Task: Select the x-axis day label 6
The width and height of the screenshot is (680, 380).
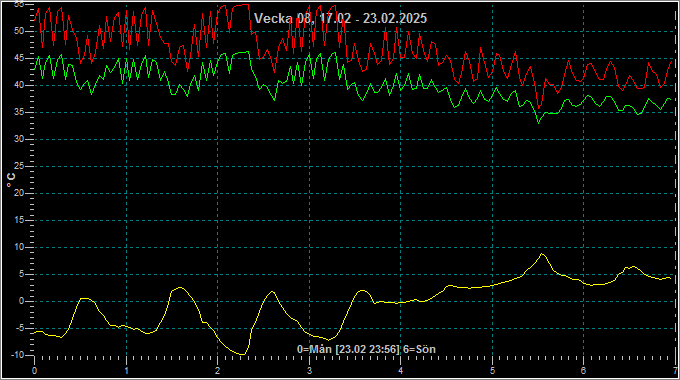Action: (x=584, y=371)
